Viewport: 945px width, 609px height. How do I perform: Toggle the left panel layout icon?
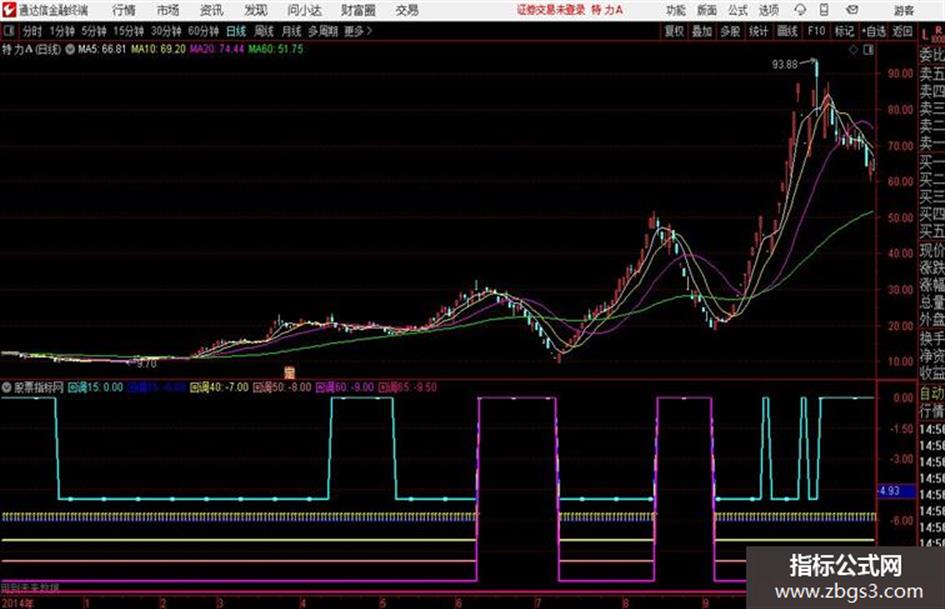click(x=9, y=31)
